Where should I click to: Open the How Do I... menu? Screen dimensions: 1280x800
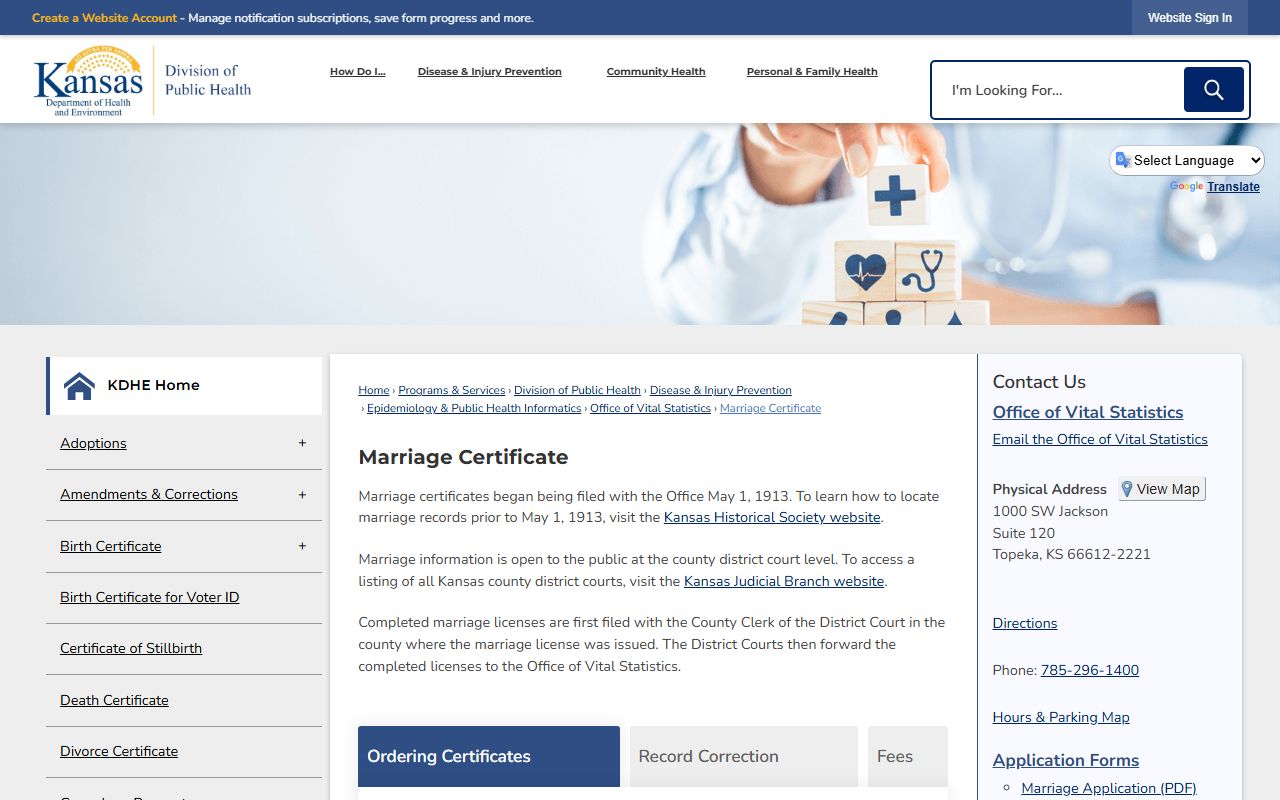[357, 72]
